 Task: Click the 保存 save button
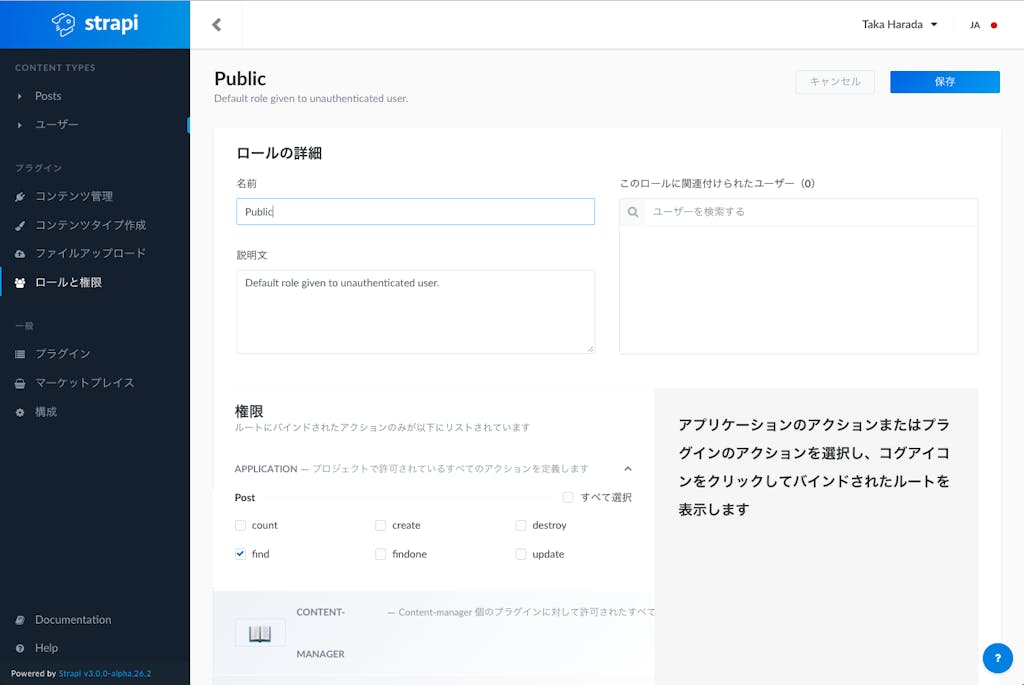point(944,82)
